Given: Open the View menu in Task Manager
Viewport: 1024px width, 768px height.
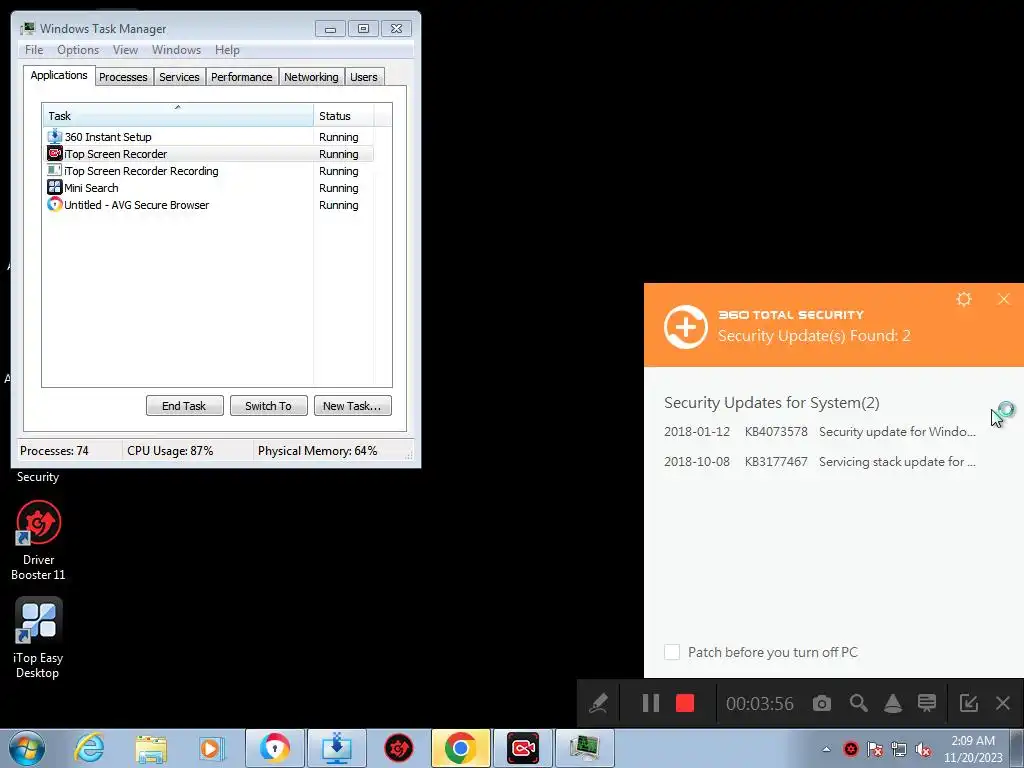Looking at the screenshot, I should click(x=125, y=50).
